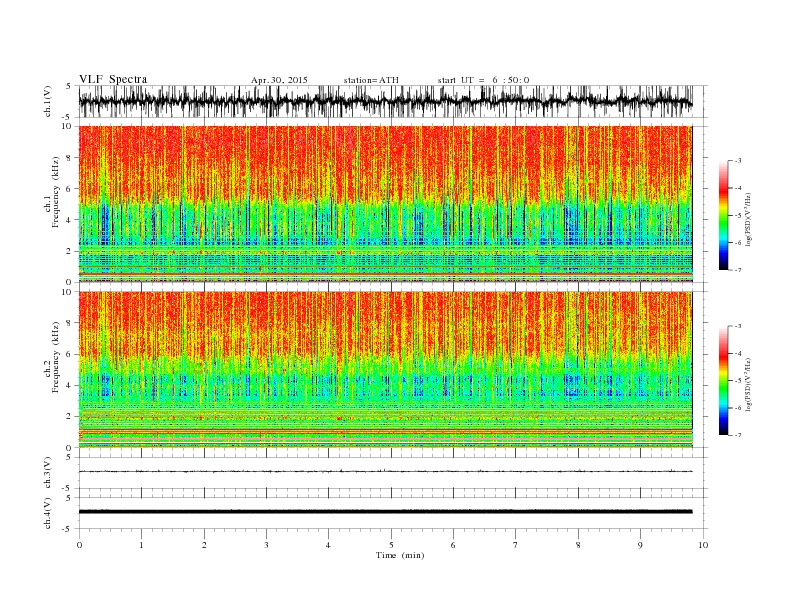Select the date text "Apr. 30, 2015"
Screen dimensions: 792x612
(x=279, y=80)
